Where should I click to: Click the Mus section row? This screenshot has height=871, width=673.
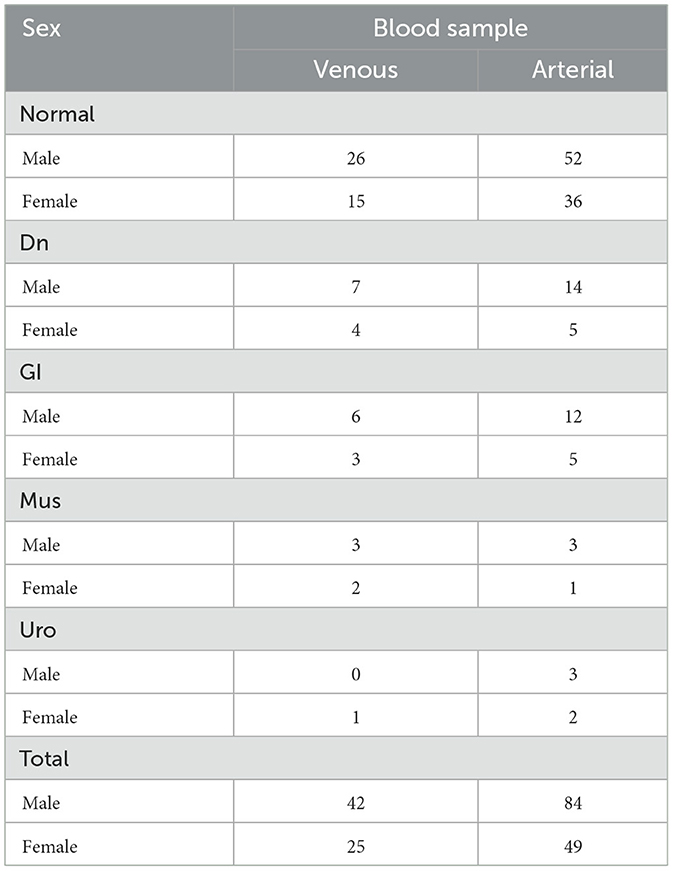point(41,501)
